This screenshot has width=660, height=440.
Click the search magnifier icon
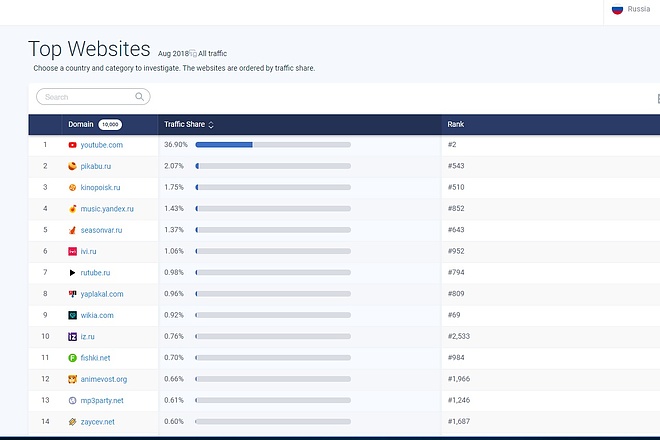[x=139, y=97]
